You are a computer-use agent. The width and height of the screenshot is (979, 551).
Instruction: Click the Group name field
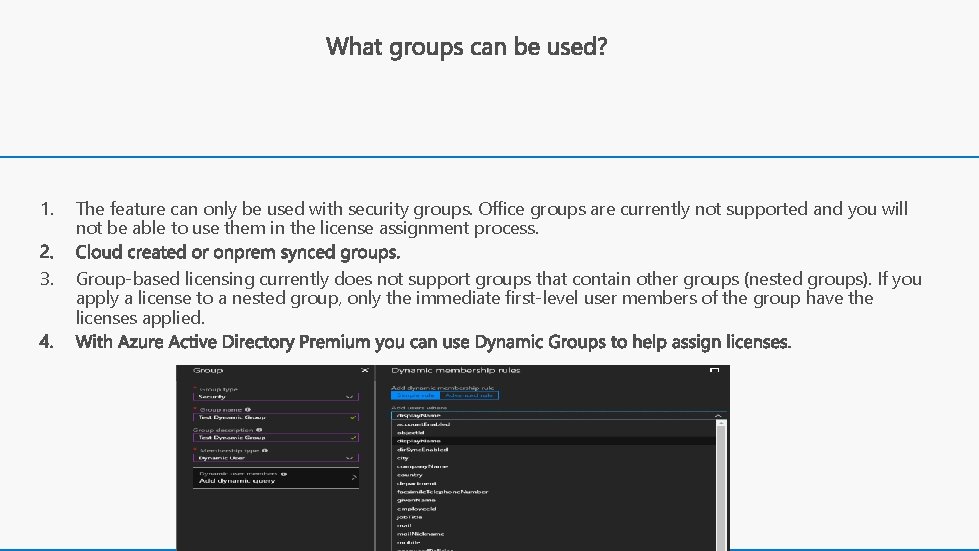[276, 417]
